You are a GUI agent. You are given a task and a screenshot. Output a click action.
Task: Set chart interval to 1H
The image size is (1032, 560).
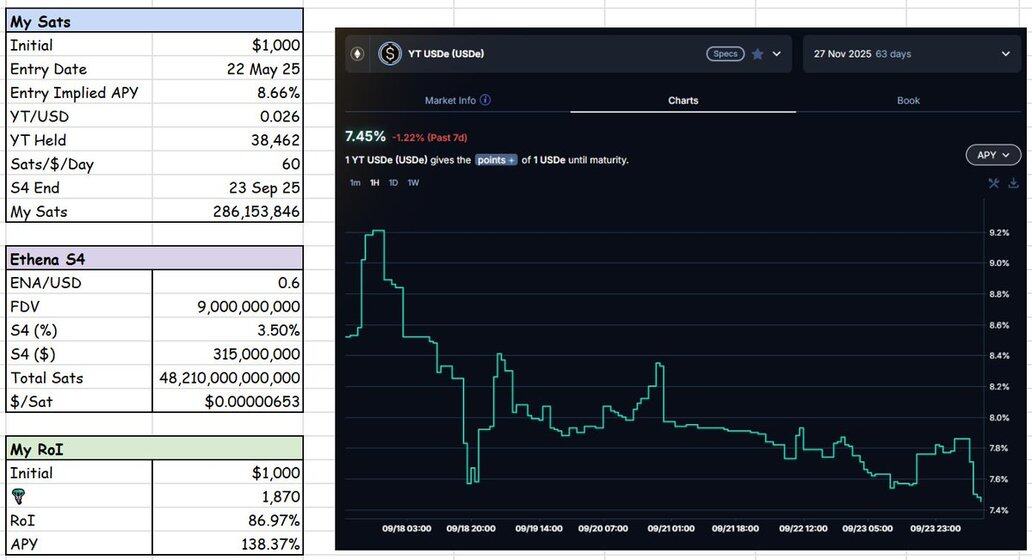(374, 183)
